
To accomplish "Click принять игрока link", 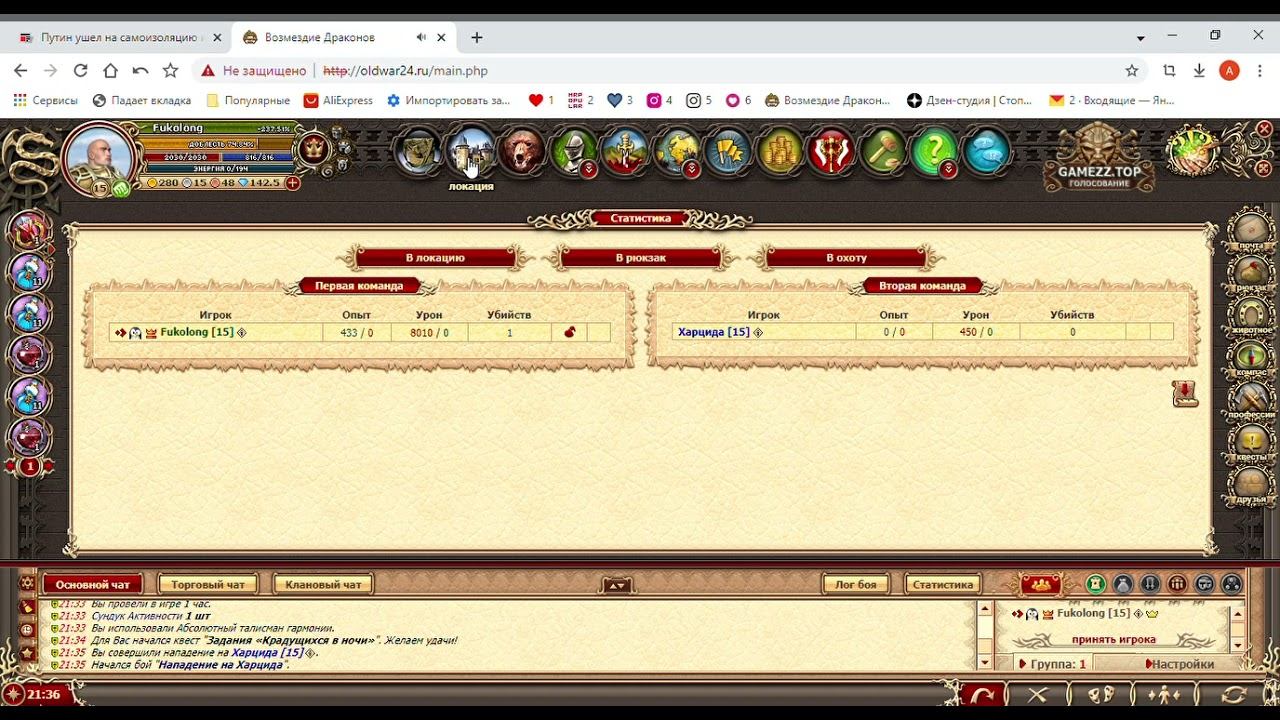I will [x=1113, y=639].
